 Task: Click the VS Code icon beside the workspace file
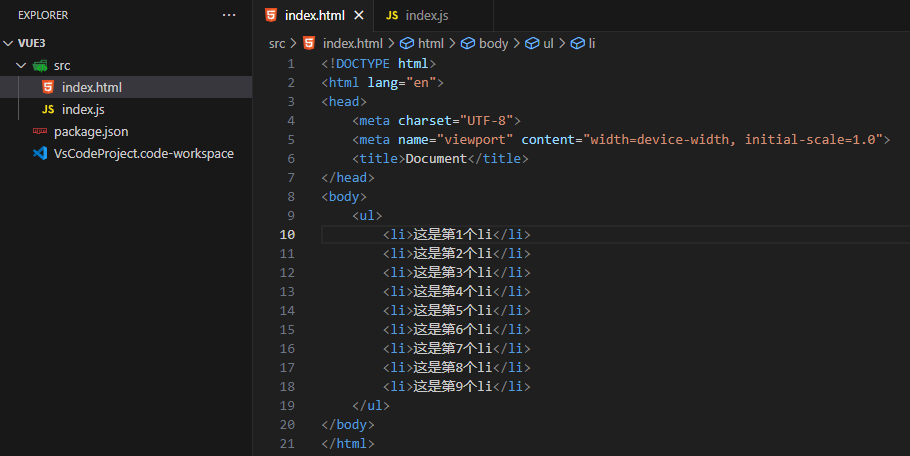[x=40, y=154]
